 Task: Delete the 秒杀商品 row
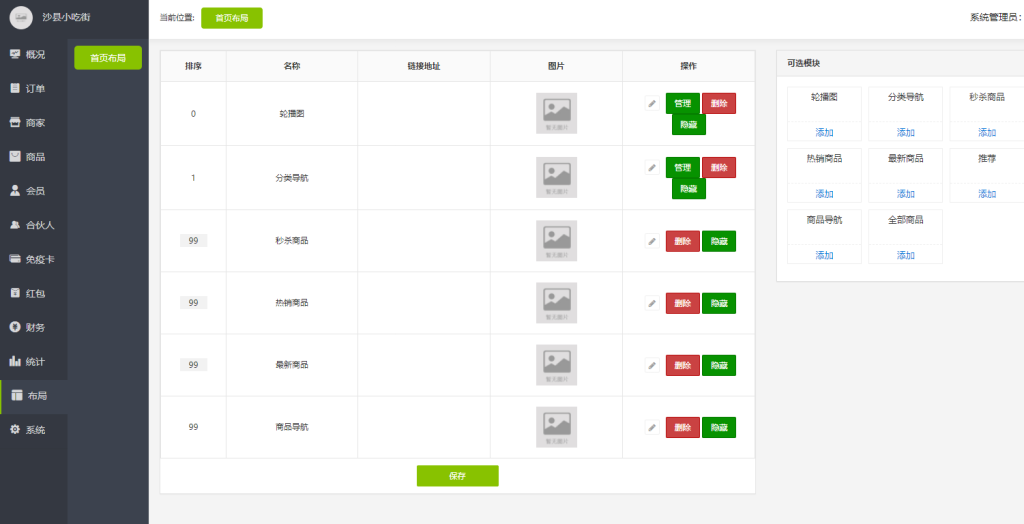pyautogui.click(x=682, y=241)
